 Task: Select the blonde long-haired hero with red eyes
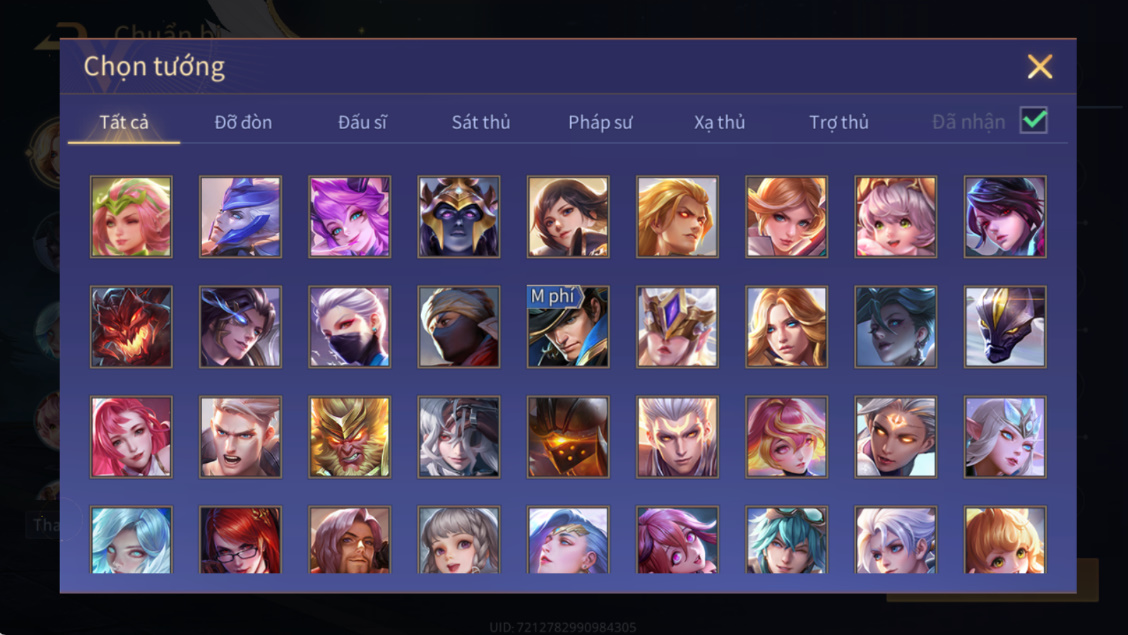tap(677, 216)
